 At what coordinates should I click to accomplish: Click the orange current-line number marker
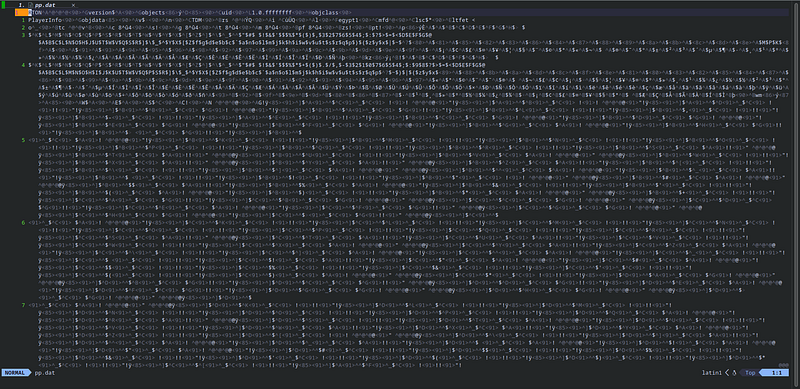(21, 12)
